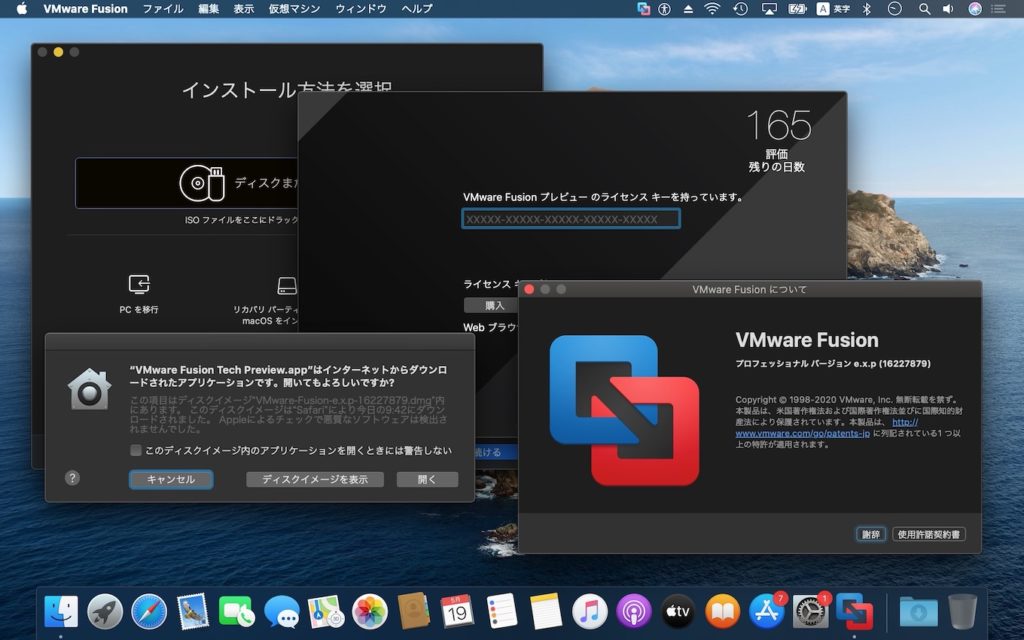Open VMware Fusion from the Dock

click(854, 610)
